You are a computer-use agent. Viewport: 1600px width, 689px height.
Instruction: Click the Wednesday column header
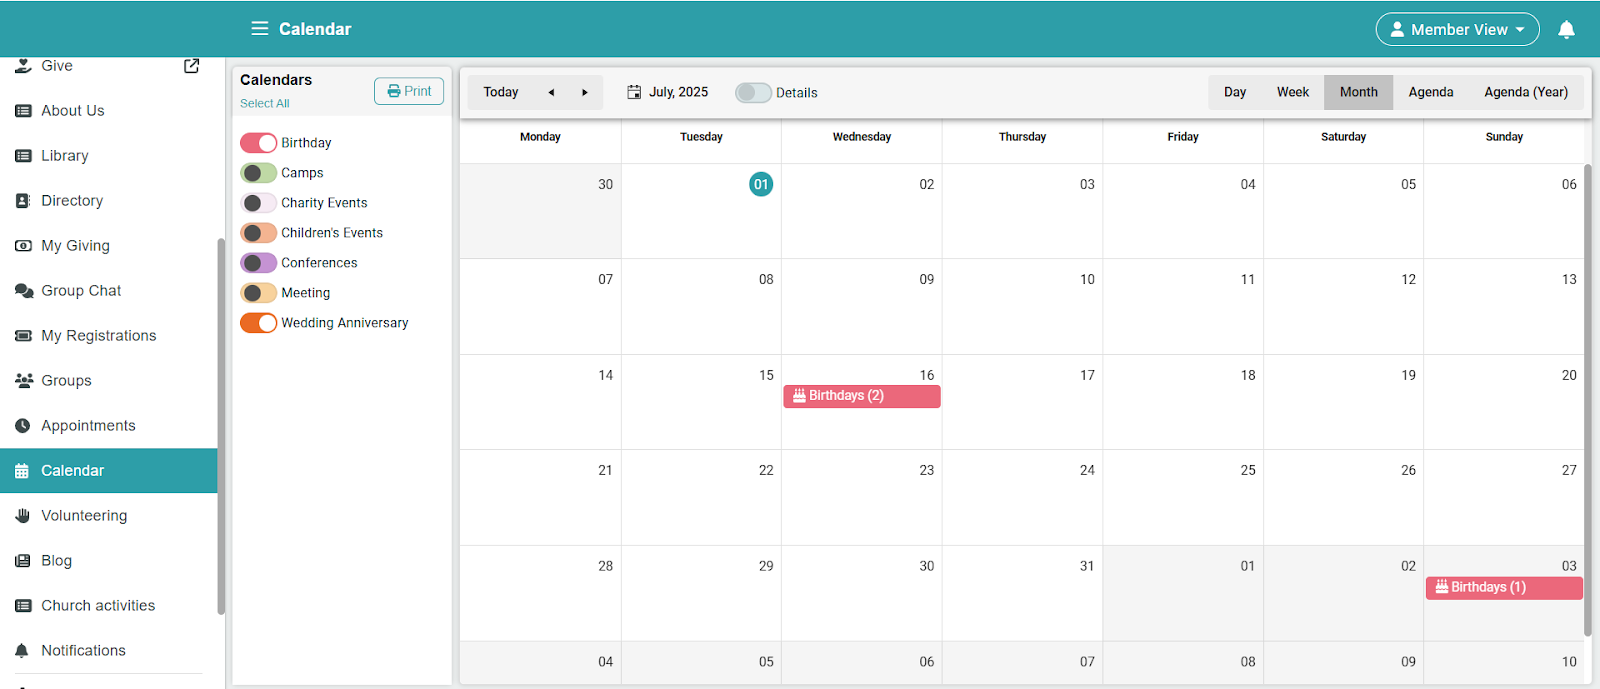click(x=862, y=137)
